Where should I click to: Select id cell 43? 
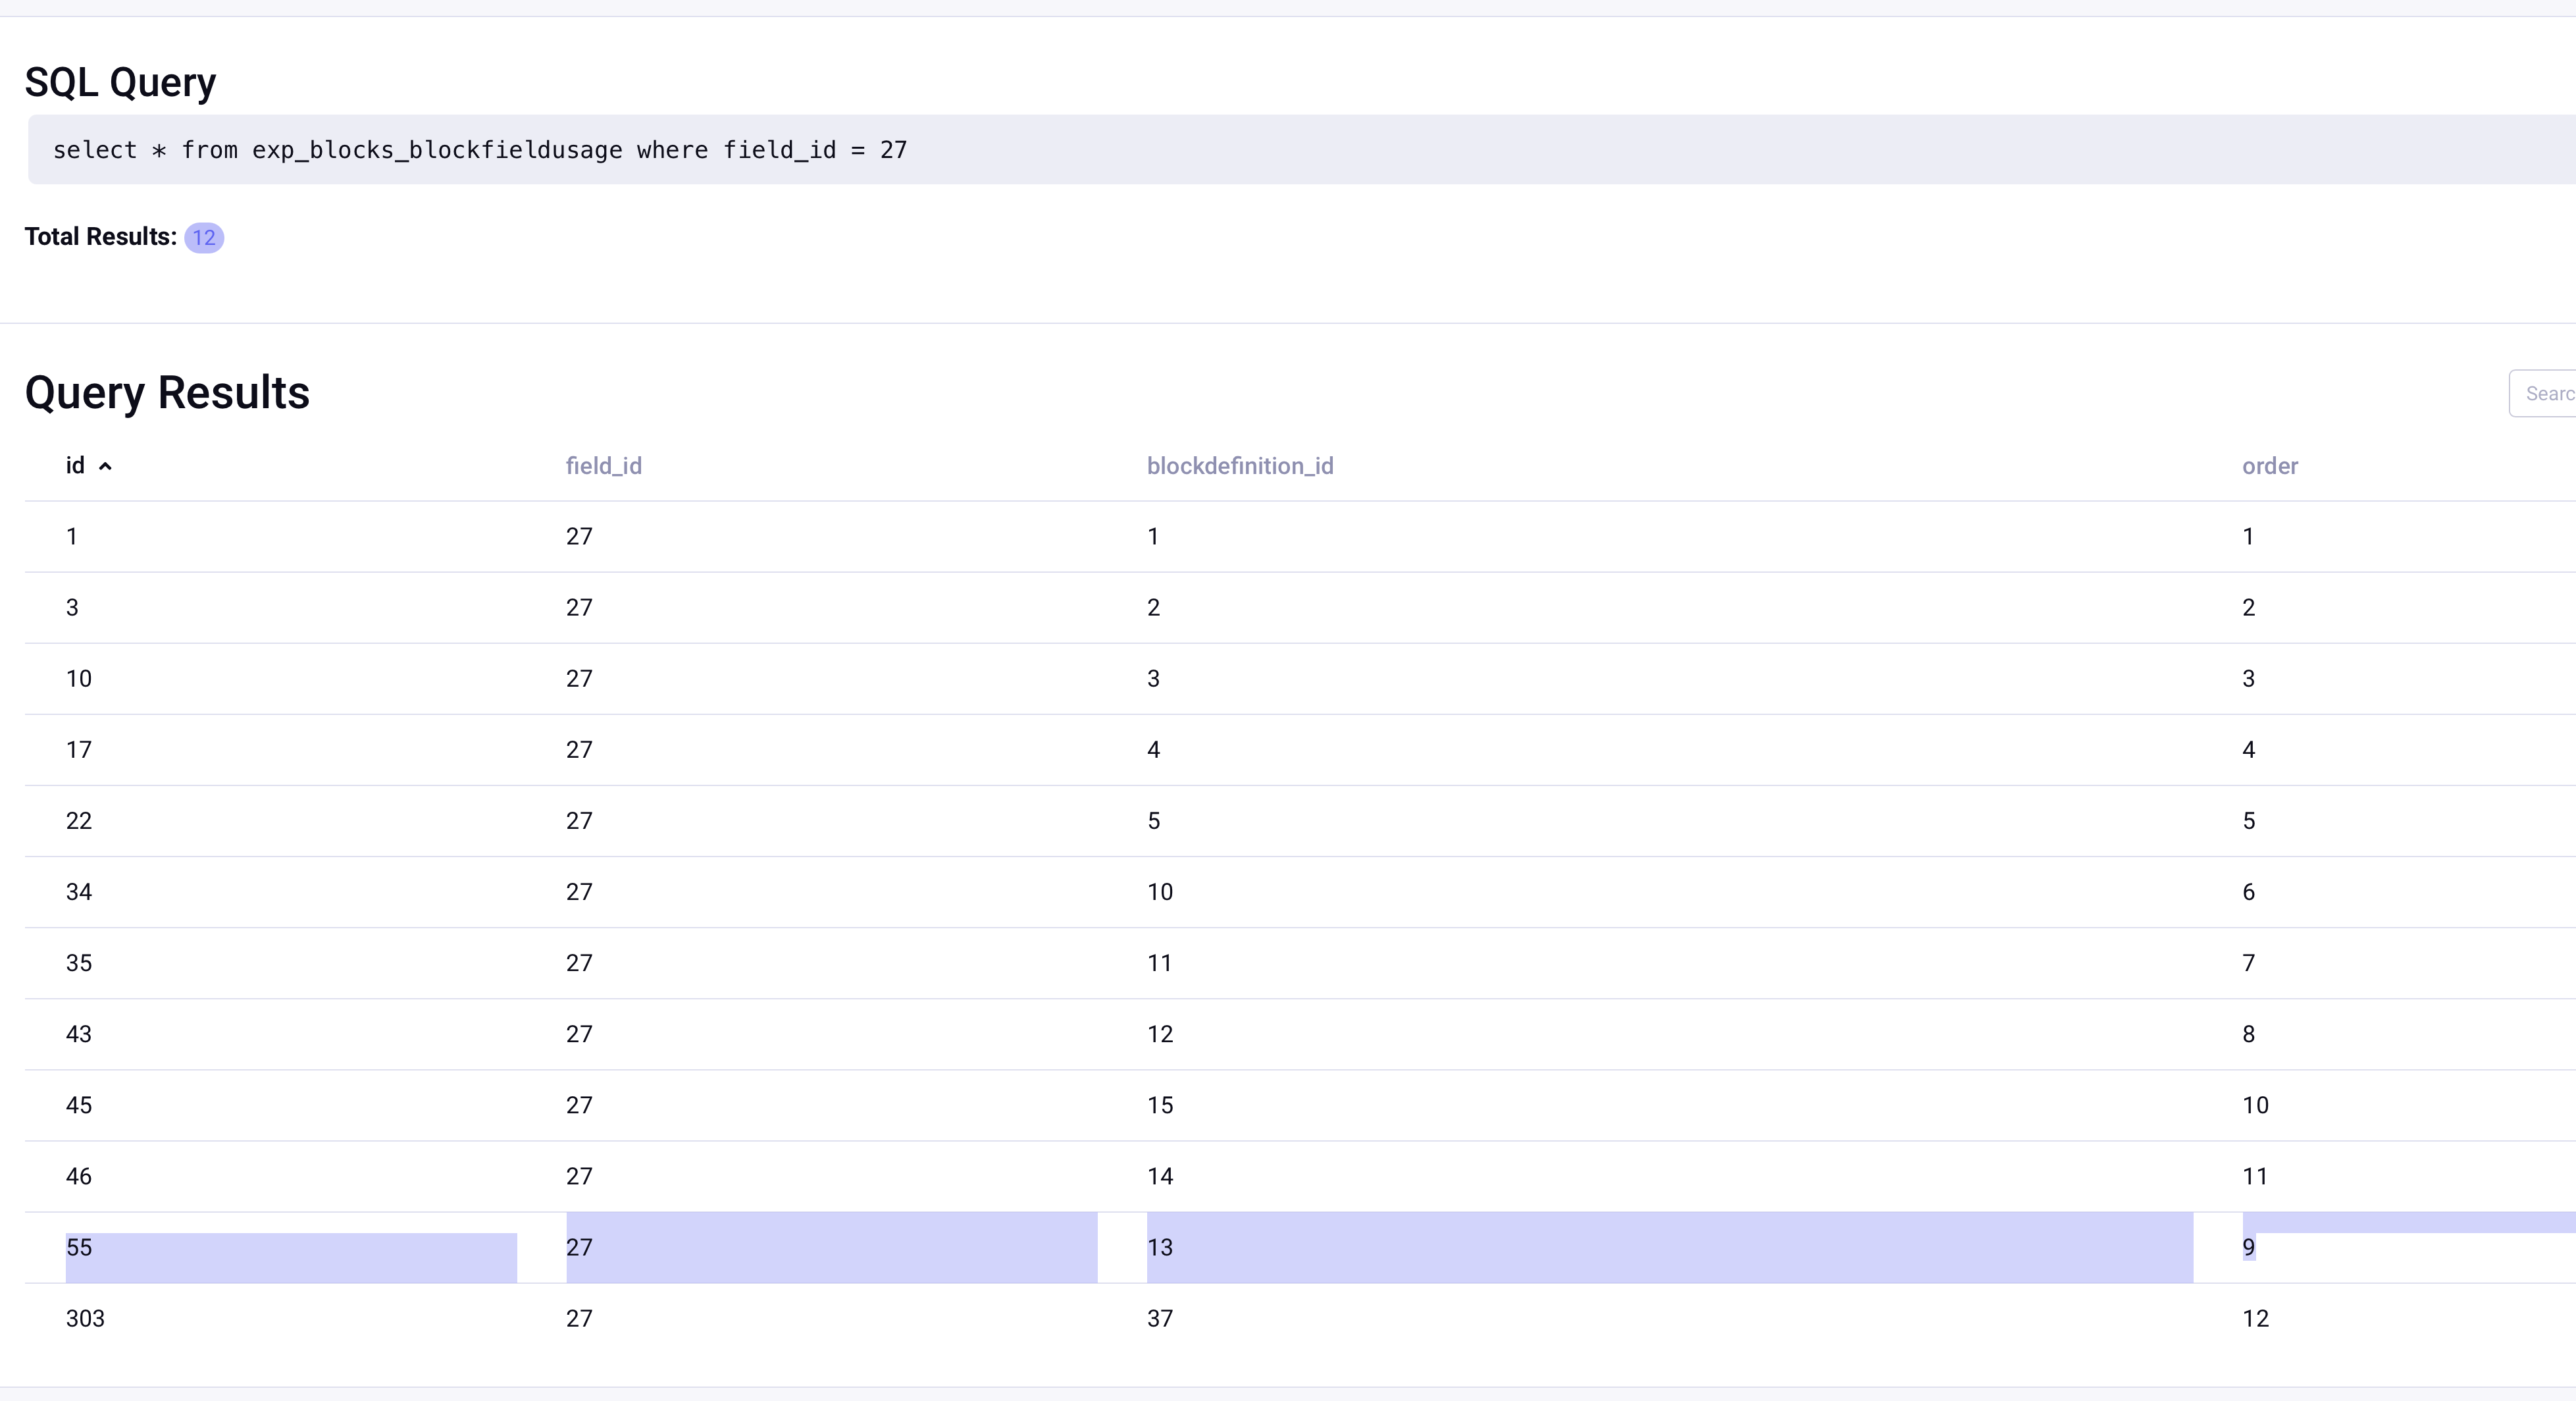79,1034
